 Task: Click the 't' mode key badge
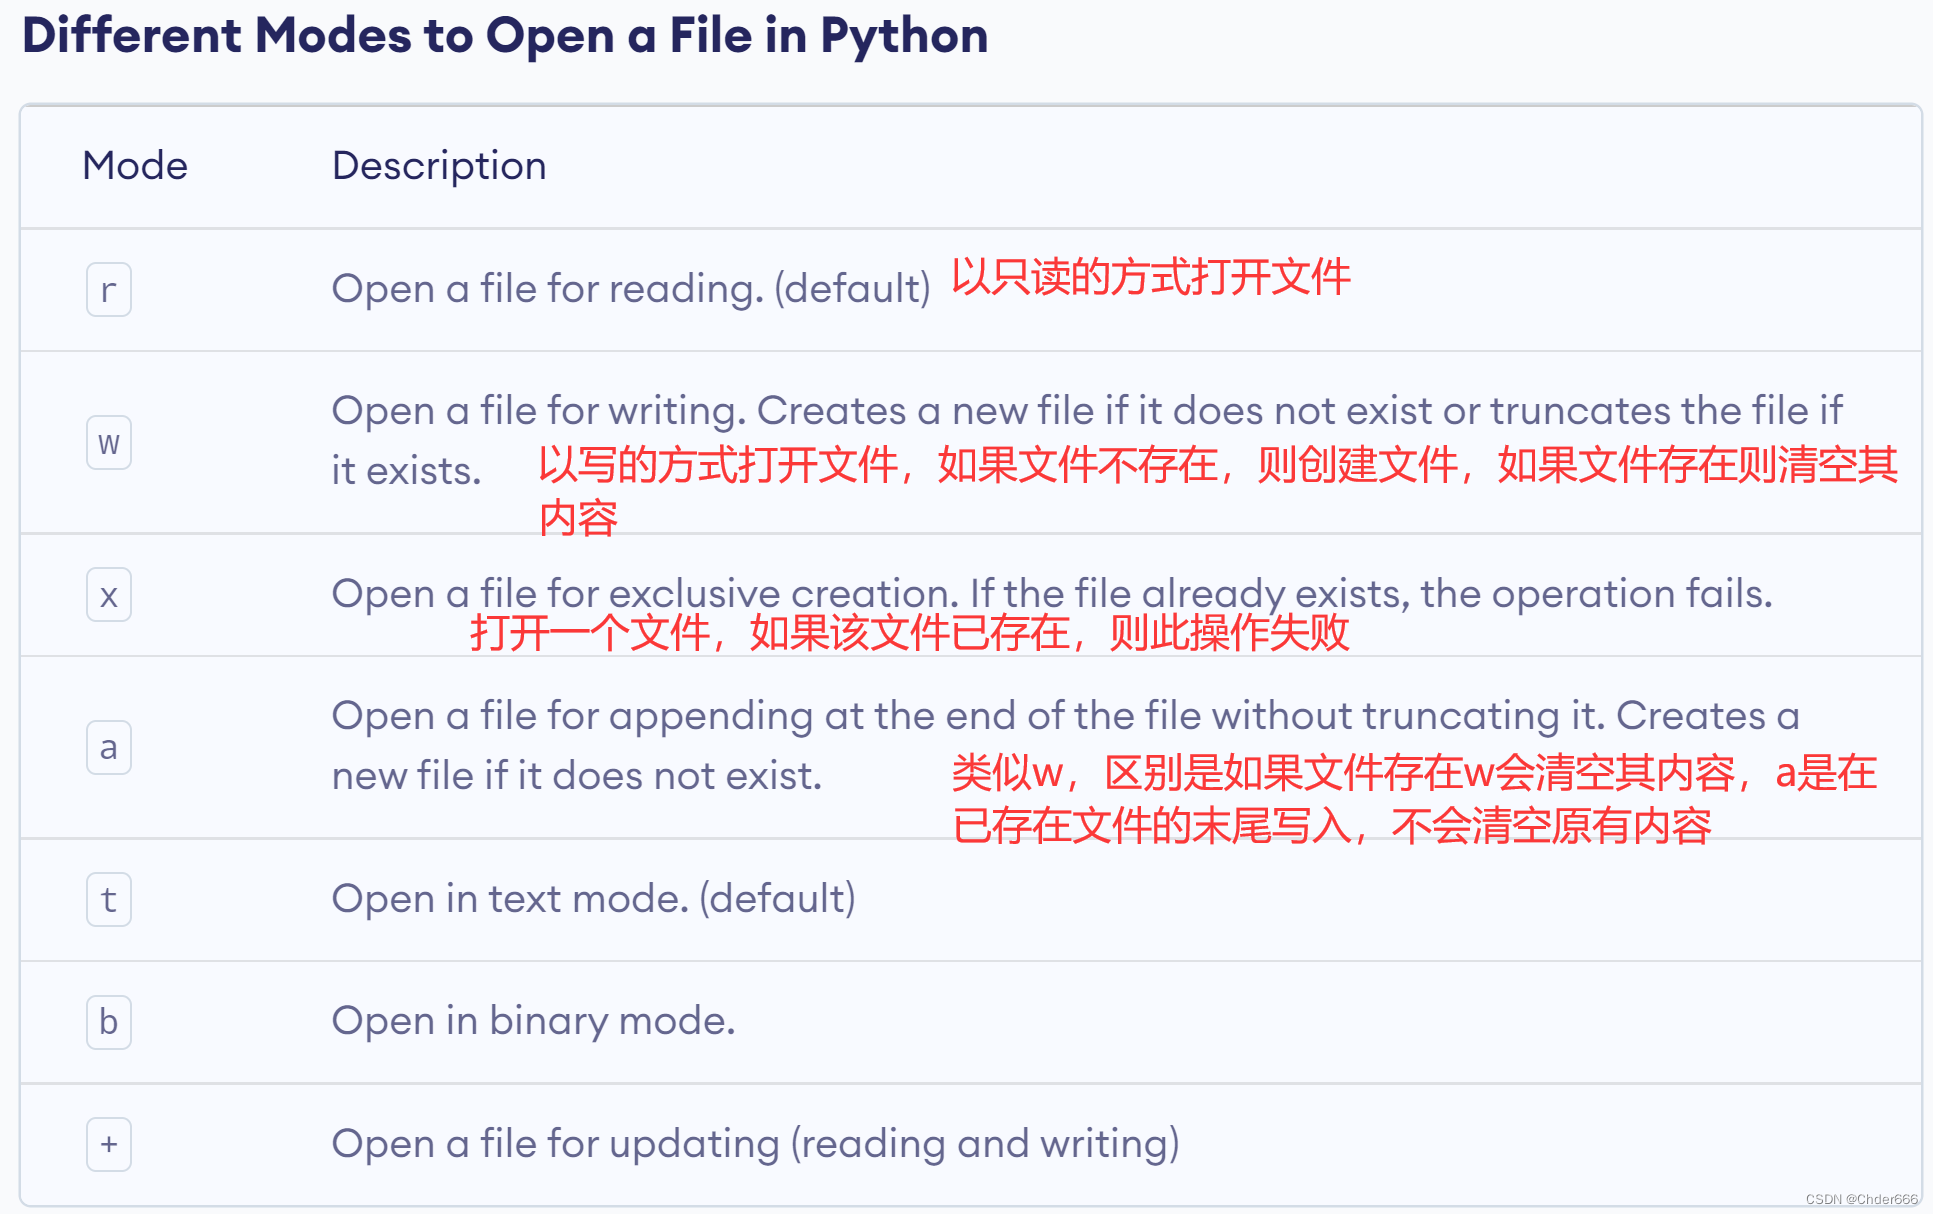[108, 899]
